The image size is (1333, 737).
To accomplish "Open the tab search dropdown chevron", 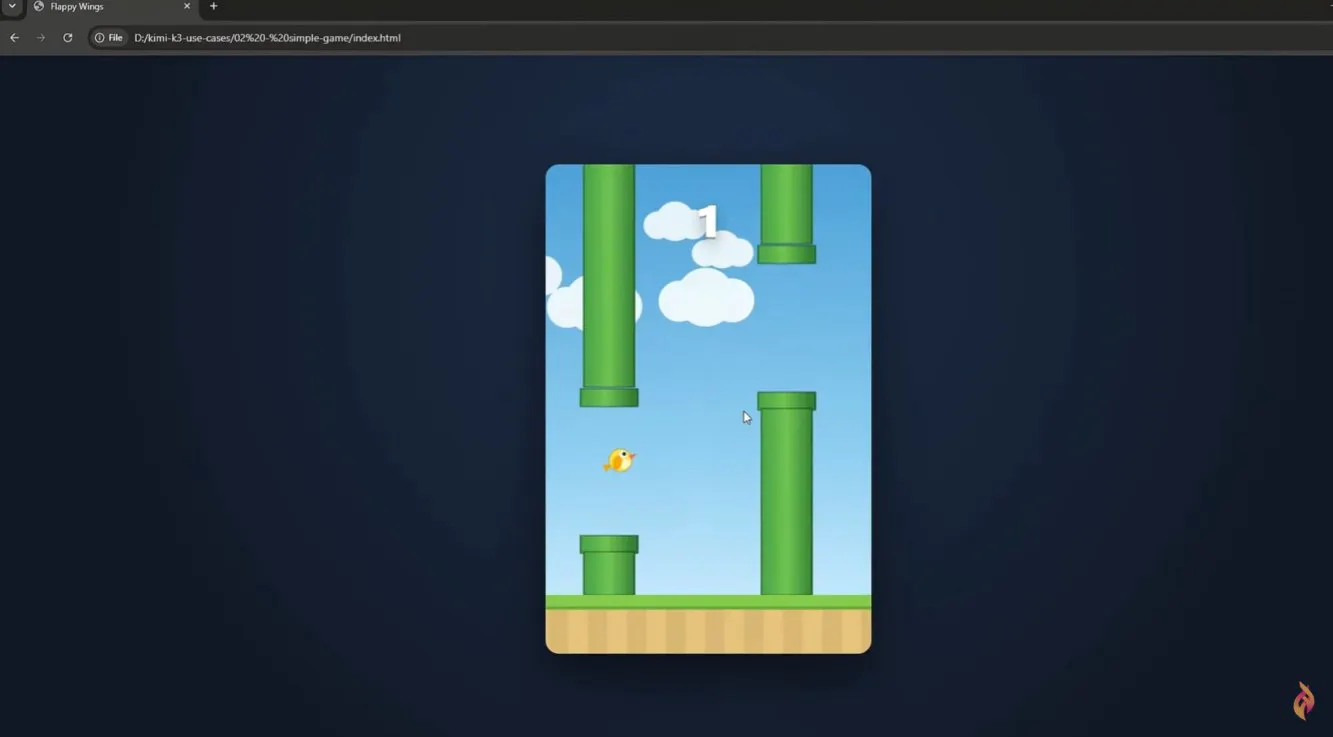I will (12, 7).
